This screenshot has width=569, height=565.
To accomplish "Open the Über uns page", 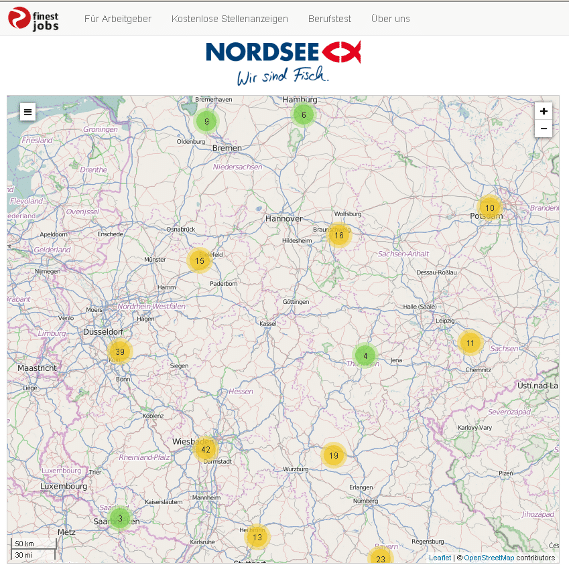I will 390,19.
